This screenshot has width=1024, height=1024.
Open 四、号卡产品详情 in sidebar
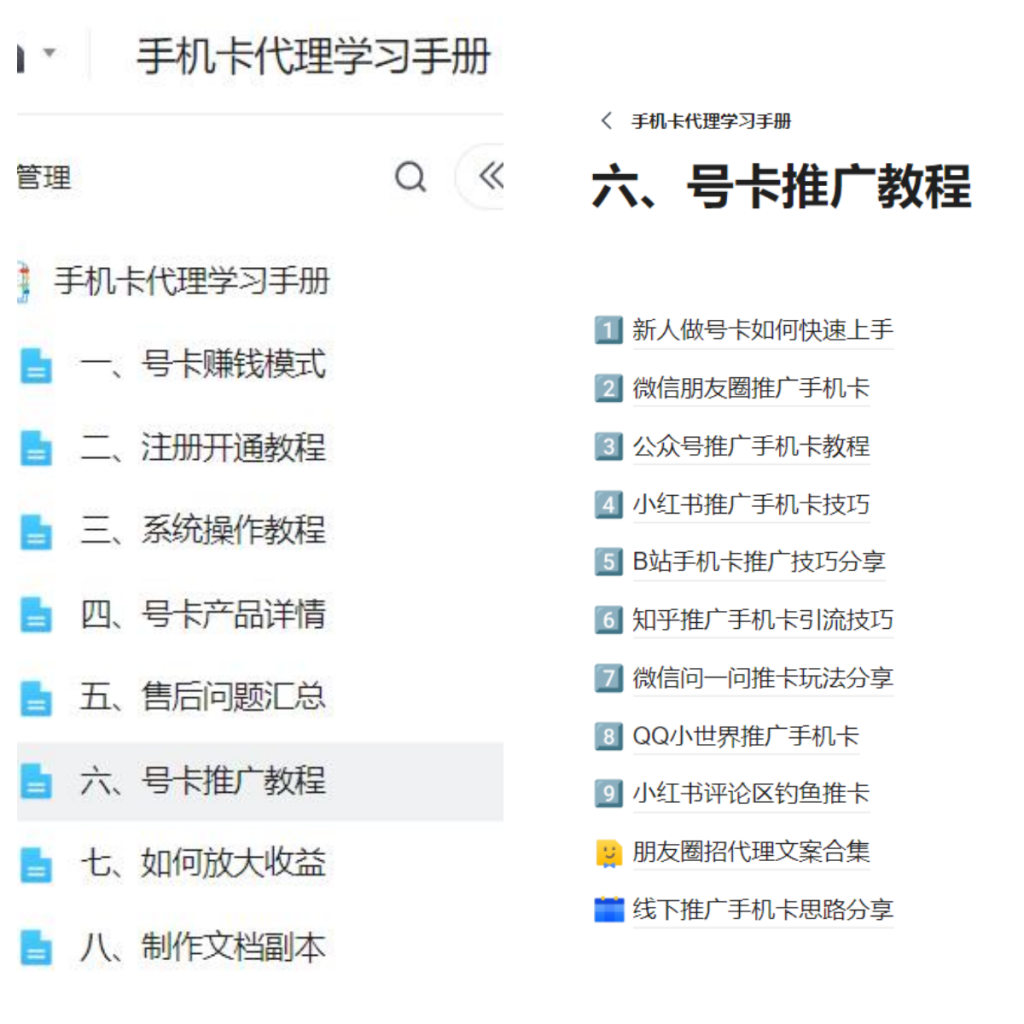(203, 614)
